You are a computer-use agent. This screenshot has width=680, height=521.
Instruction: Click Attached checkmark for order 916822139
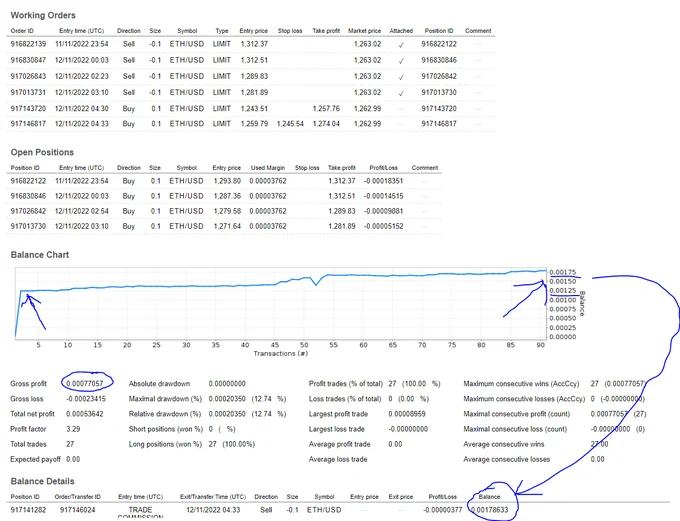click(x=401, y=45)
